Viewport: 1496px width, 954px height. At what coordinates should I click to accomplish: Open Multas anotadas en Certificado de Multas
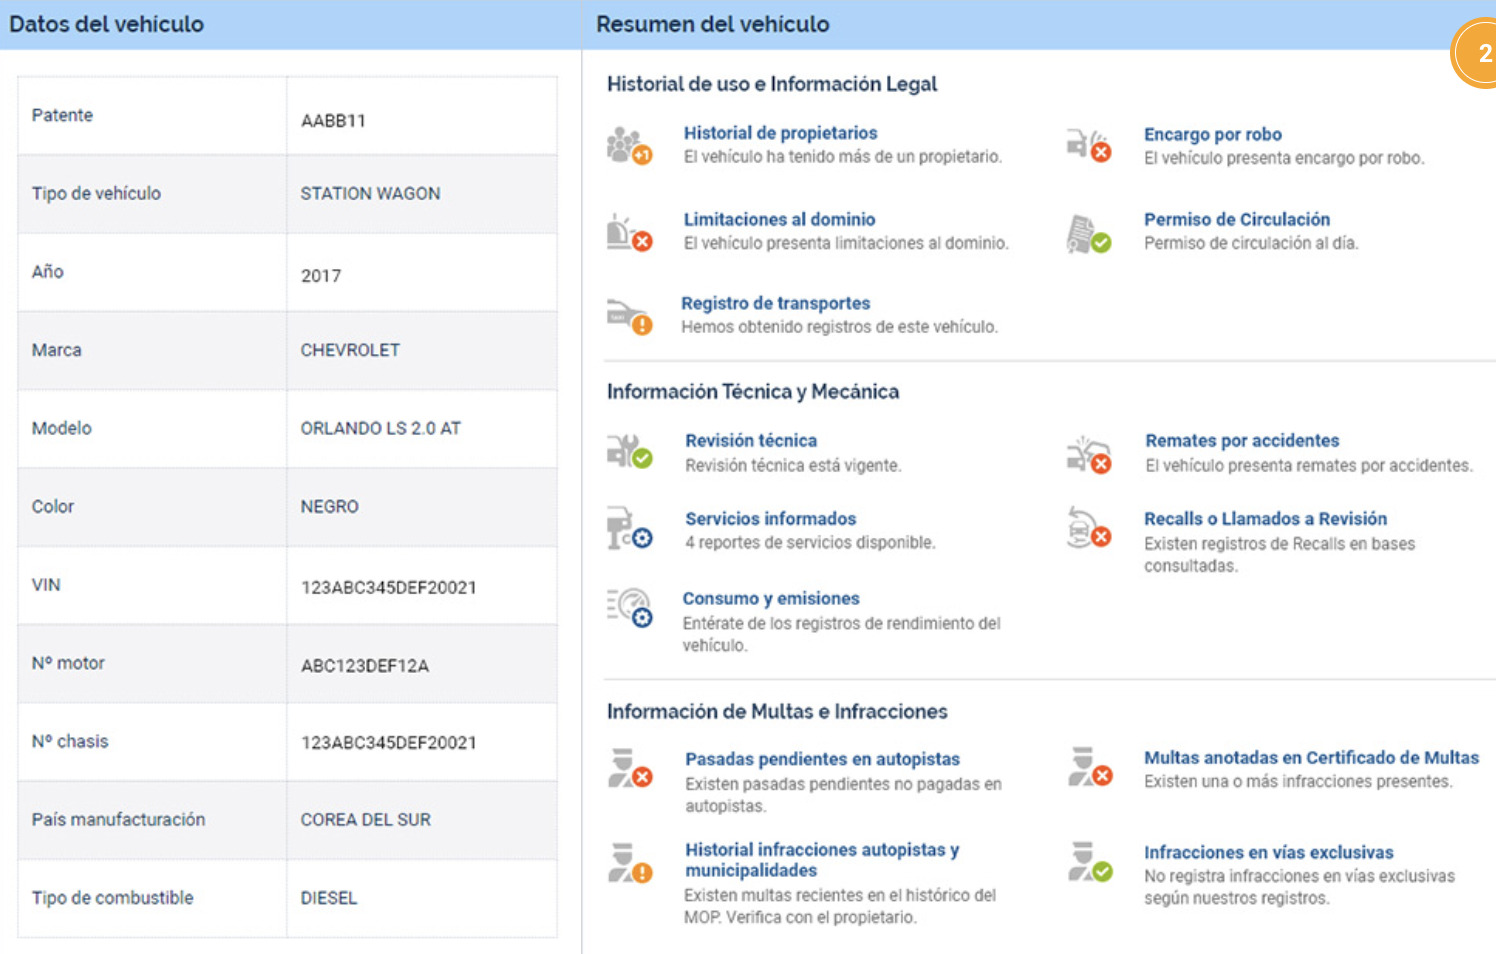tap(1311, 758)
